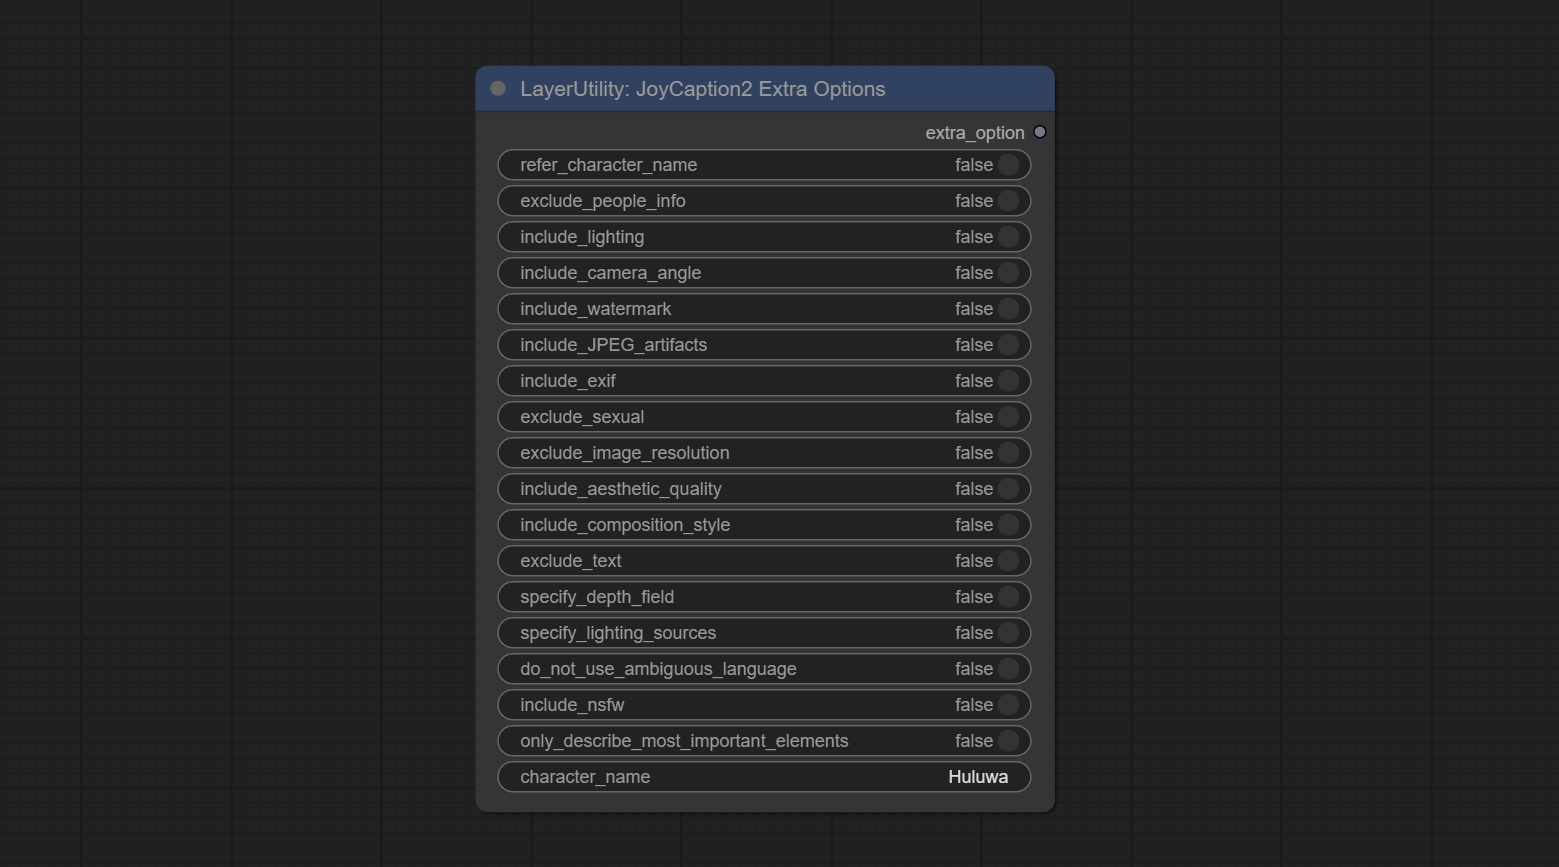Enable exclude_sexual toggle
This screenshot has width=1559, height=867.
coord(764,417)
